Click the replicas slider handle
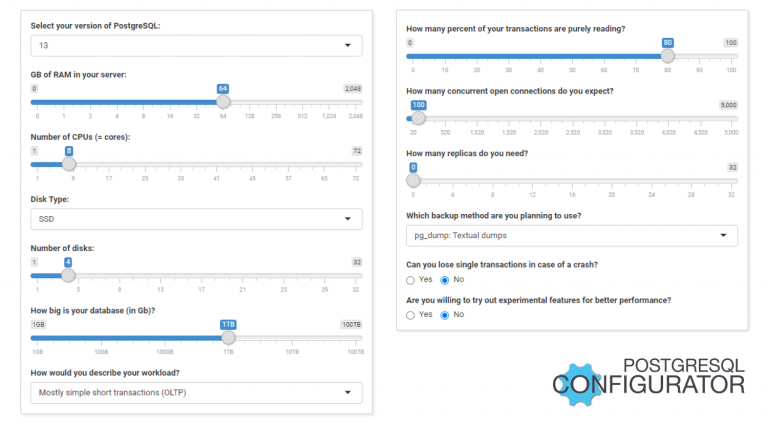Screen dimensions: 768x424 click(x=413, y=181)
